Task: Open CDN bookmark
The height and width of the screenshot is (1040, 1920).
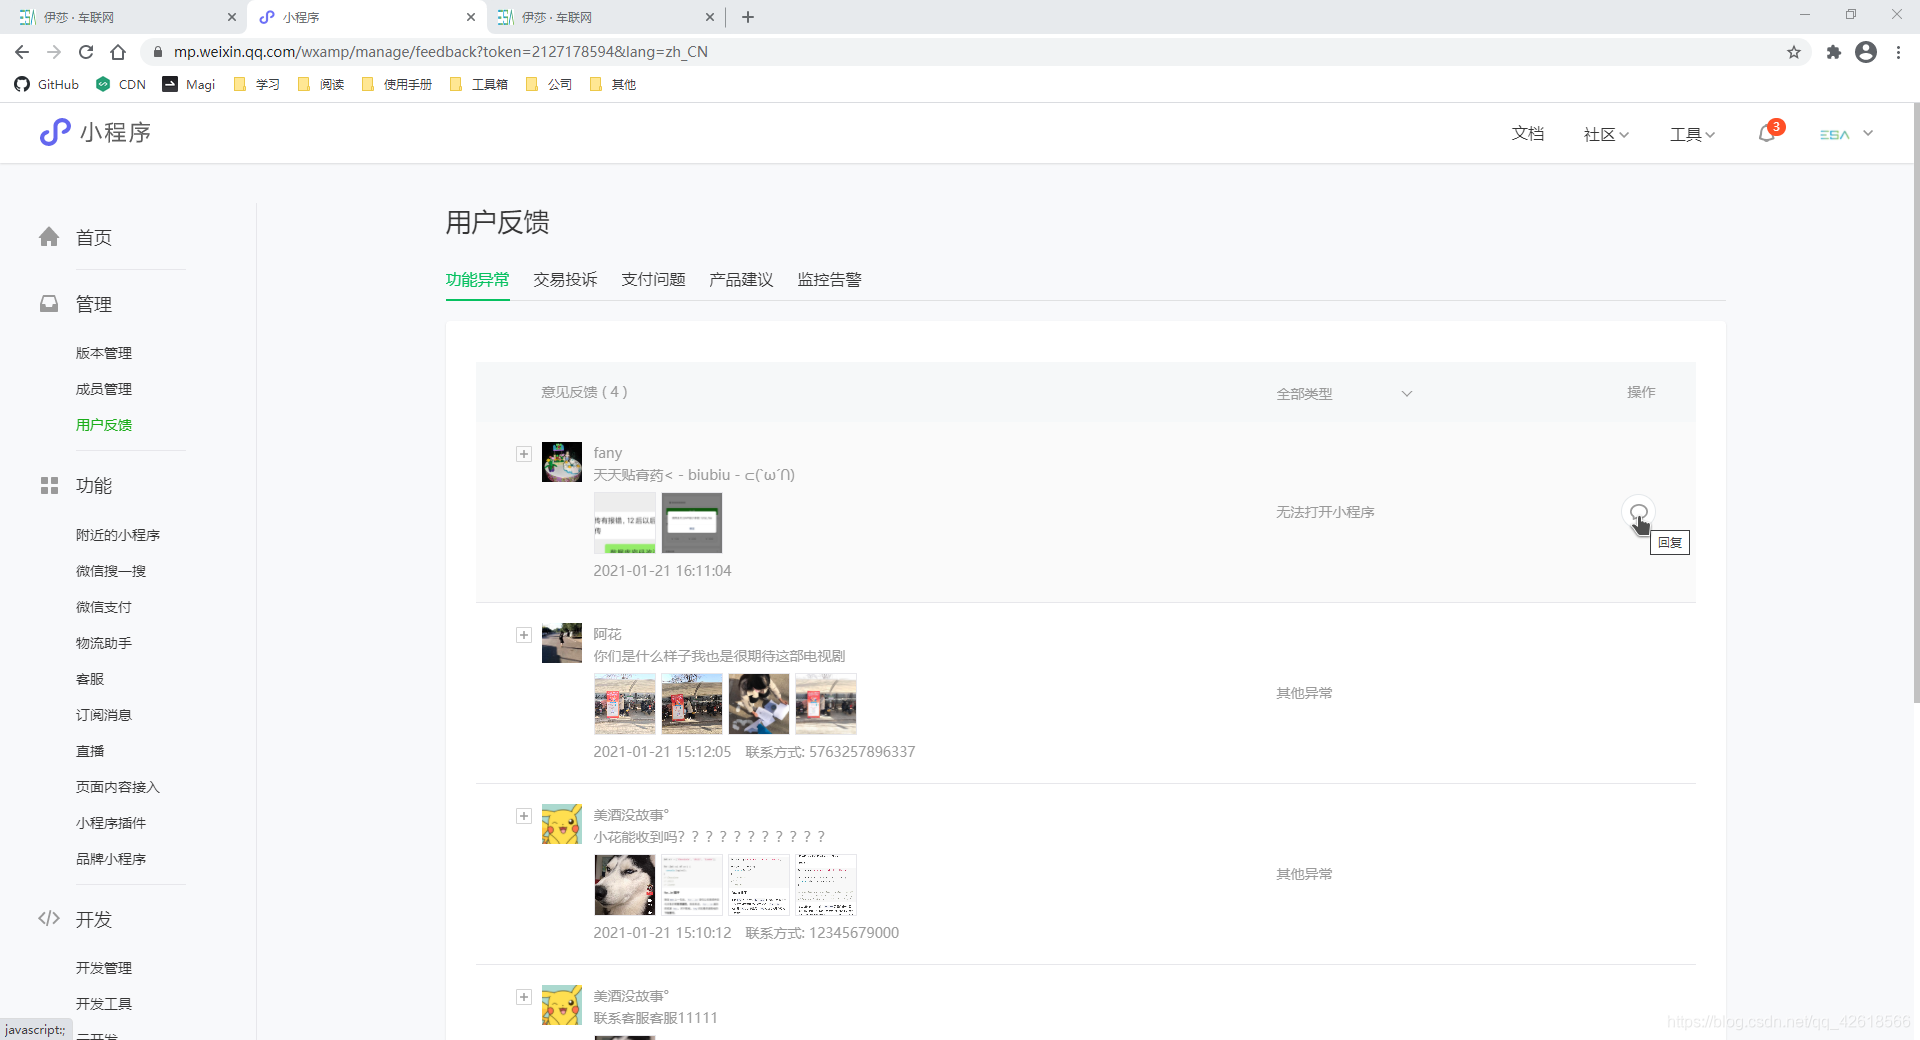Action: [121, 84]
